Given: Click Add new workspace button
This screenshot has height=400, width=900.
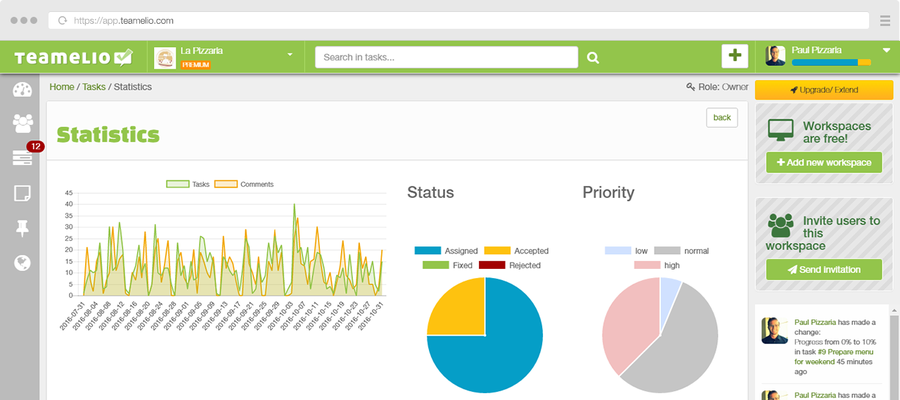Looking at the screenshot, I should (824, 162).
